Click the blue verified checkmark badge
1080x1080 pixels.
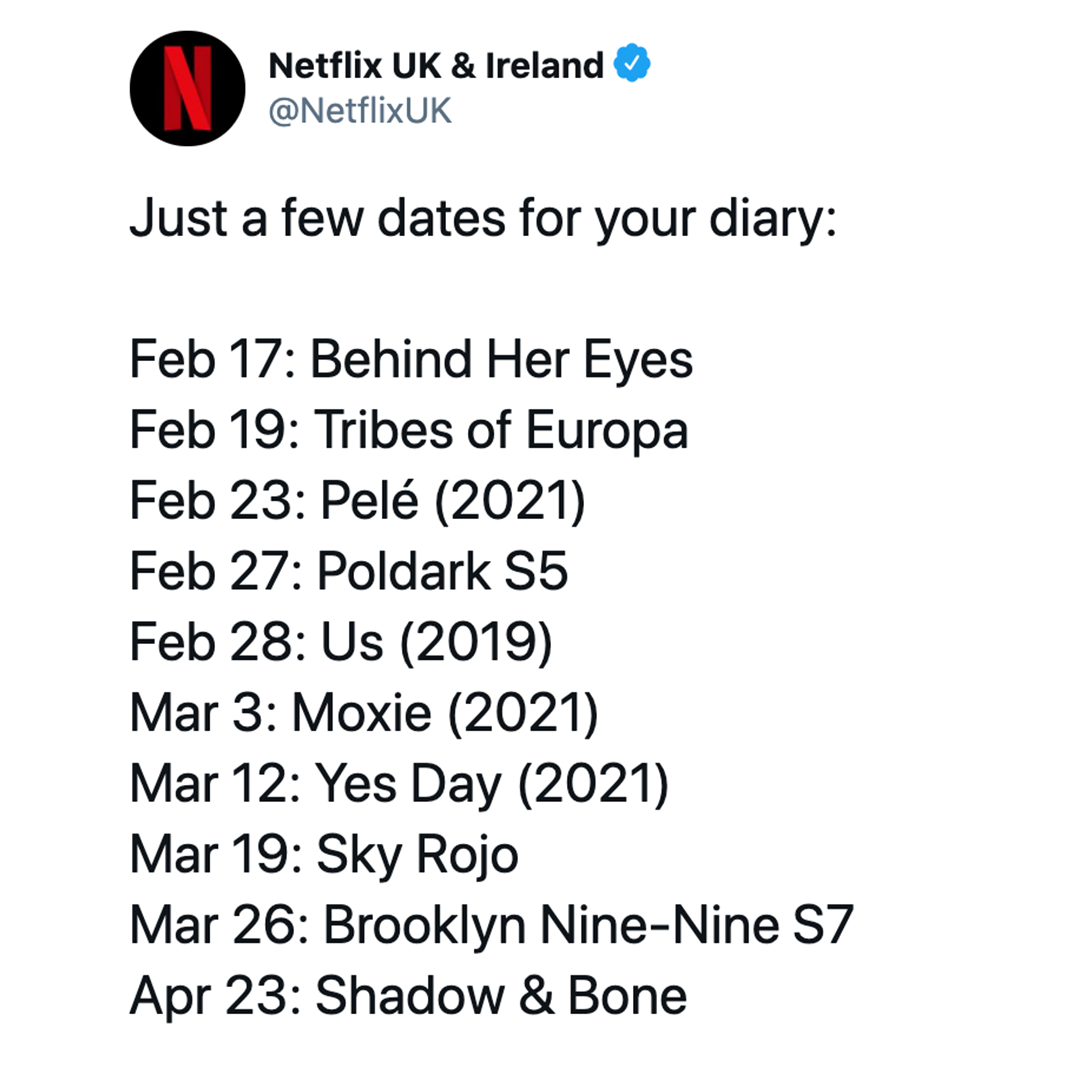tap(632, 63)
